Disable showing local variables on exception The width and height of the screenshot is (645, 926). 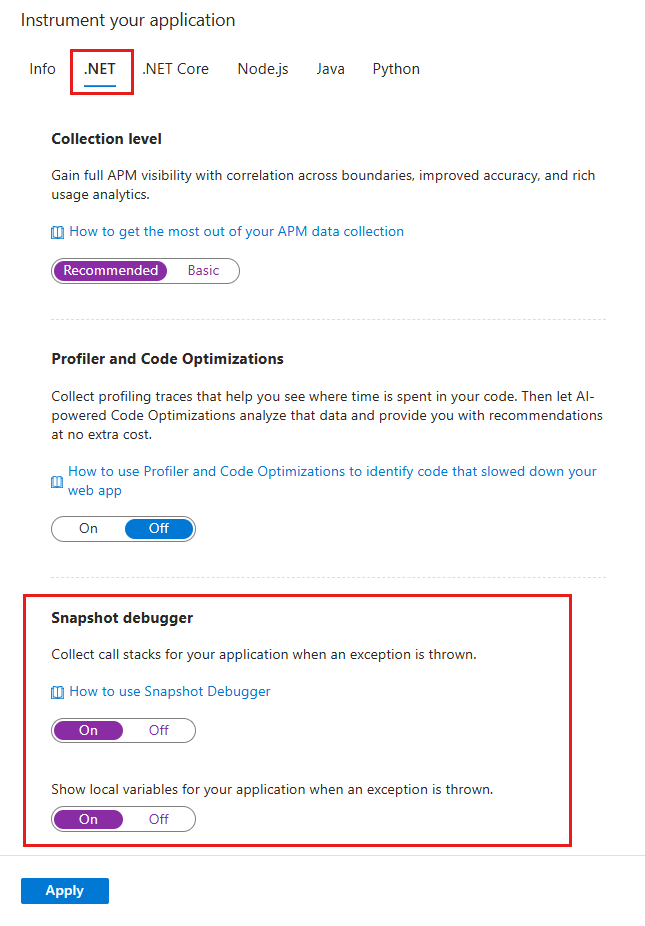[159, 818]
